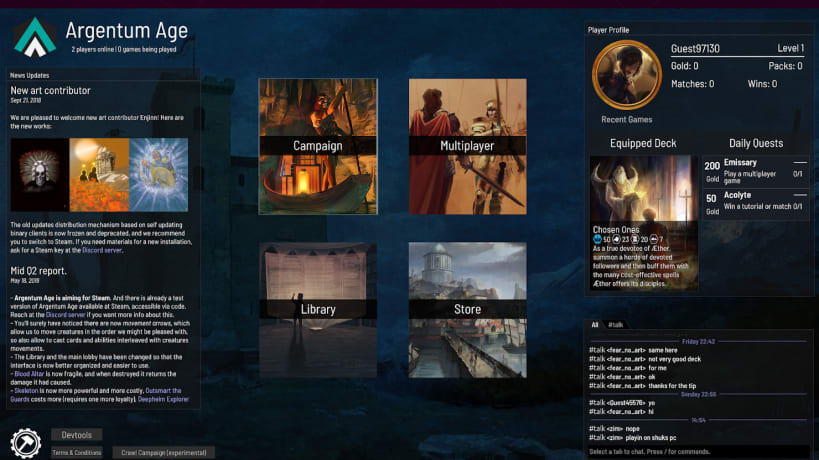Switch to Daily Quests tab
This screenshot has height=460, width=819.
[x=756, y=143]
